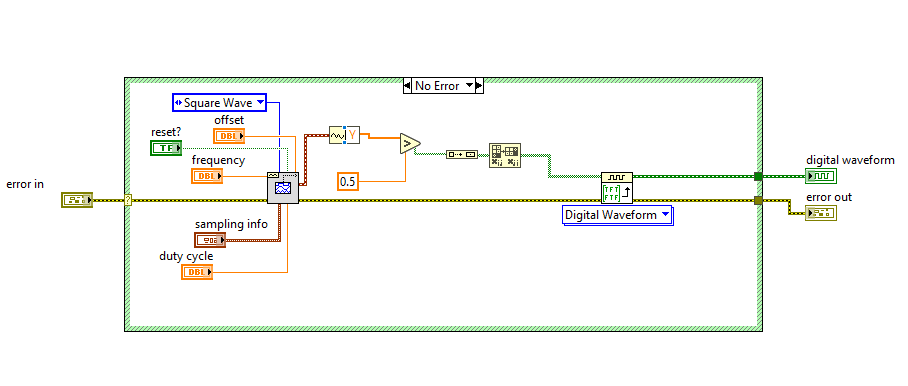Select the error out cluster terminal
This screenshot has height=386, width=908.
[821, 213]
